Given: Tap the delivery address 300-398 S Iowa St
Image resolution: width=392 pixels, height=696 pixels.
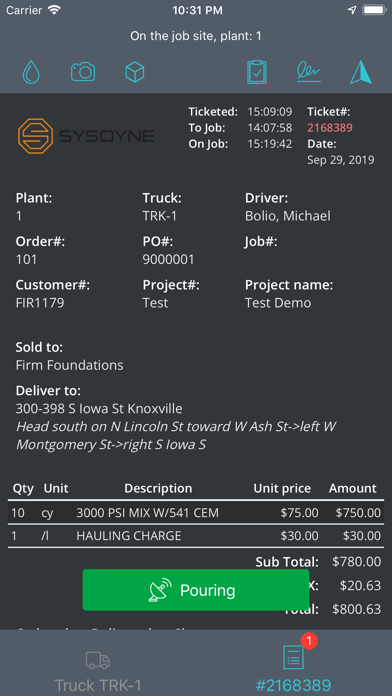Looking at the screenshot, I should (99, 408).
